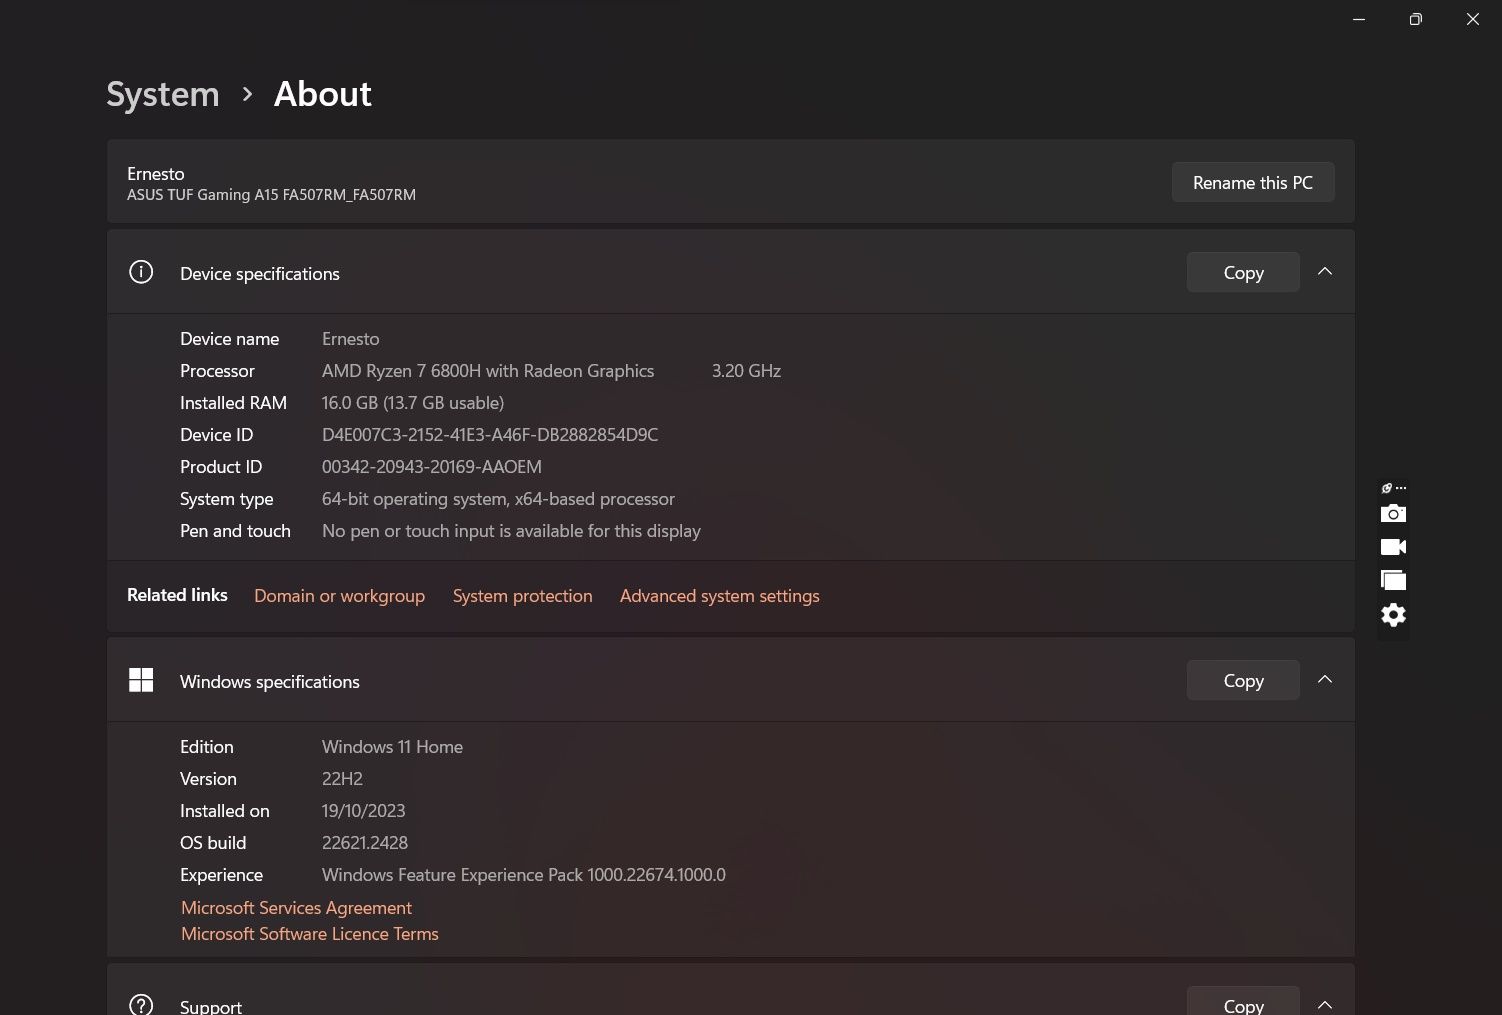Click the Windows 11 Home edition value
1502x1015 pixels.
click(x=392, y=746)
